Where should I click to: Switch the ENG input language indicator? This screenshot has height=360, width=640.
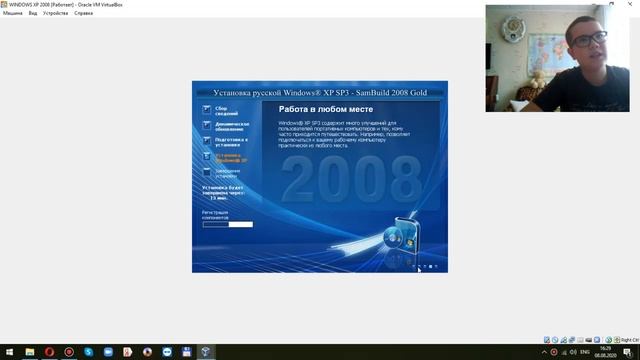pyautogui.click(x=585, y=352)
